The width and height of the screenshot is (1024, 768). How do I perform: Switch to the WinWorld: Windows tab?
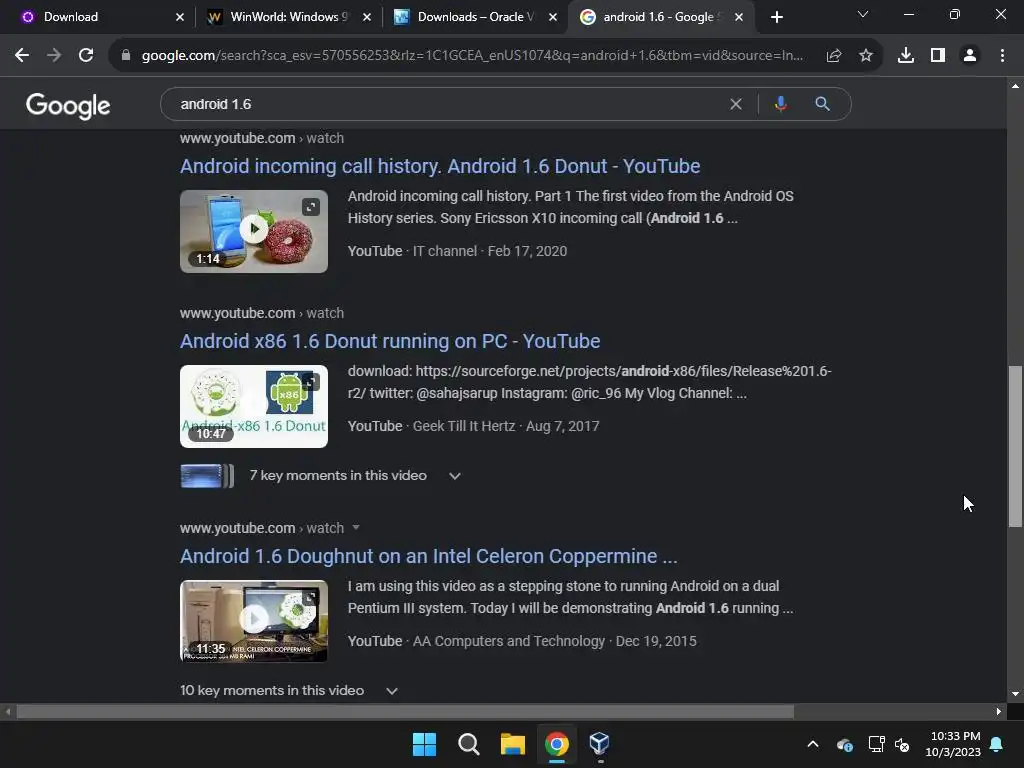tap(289, 17)
